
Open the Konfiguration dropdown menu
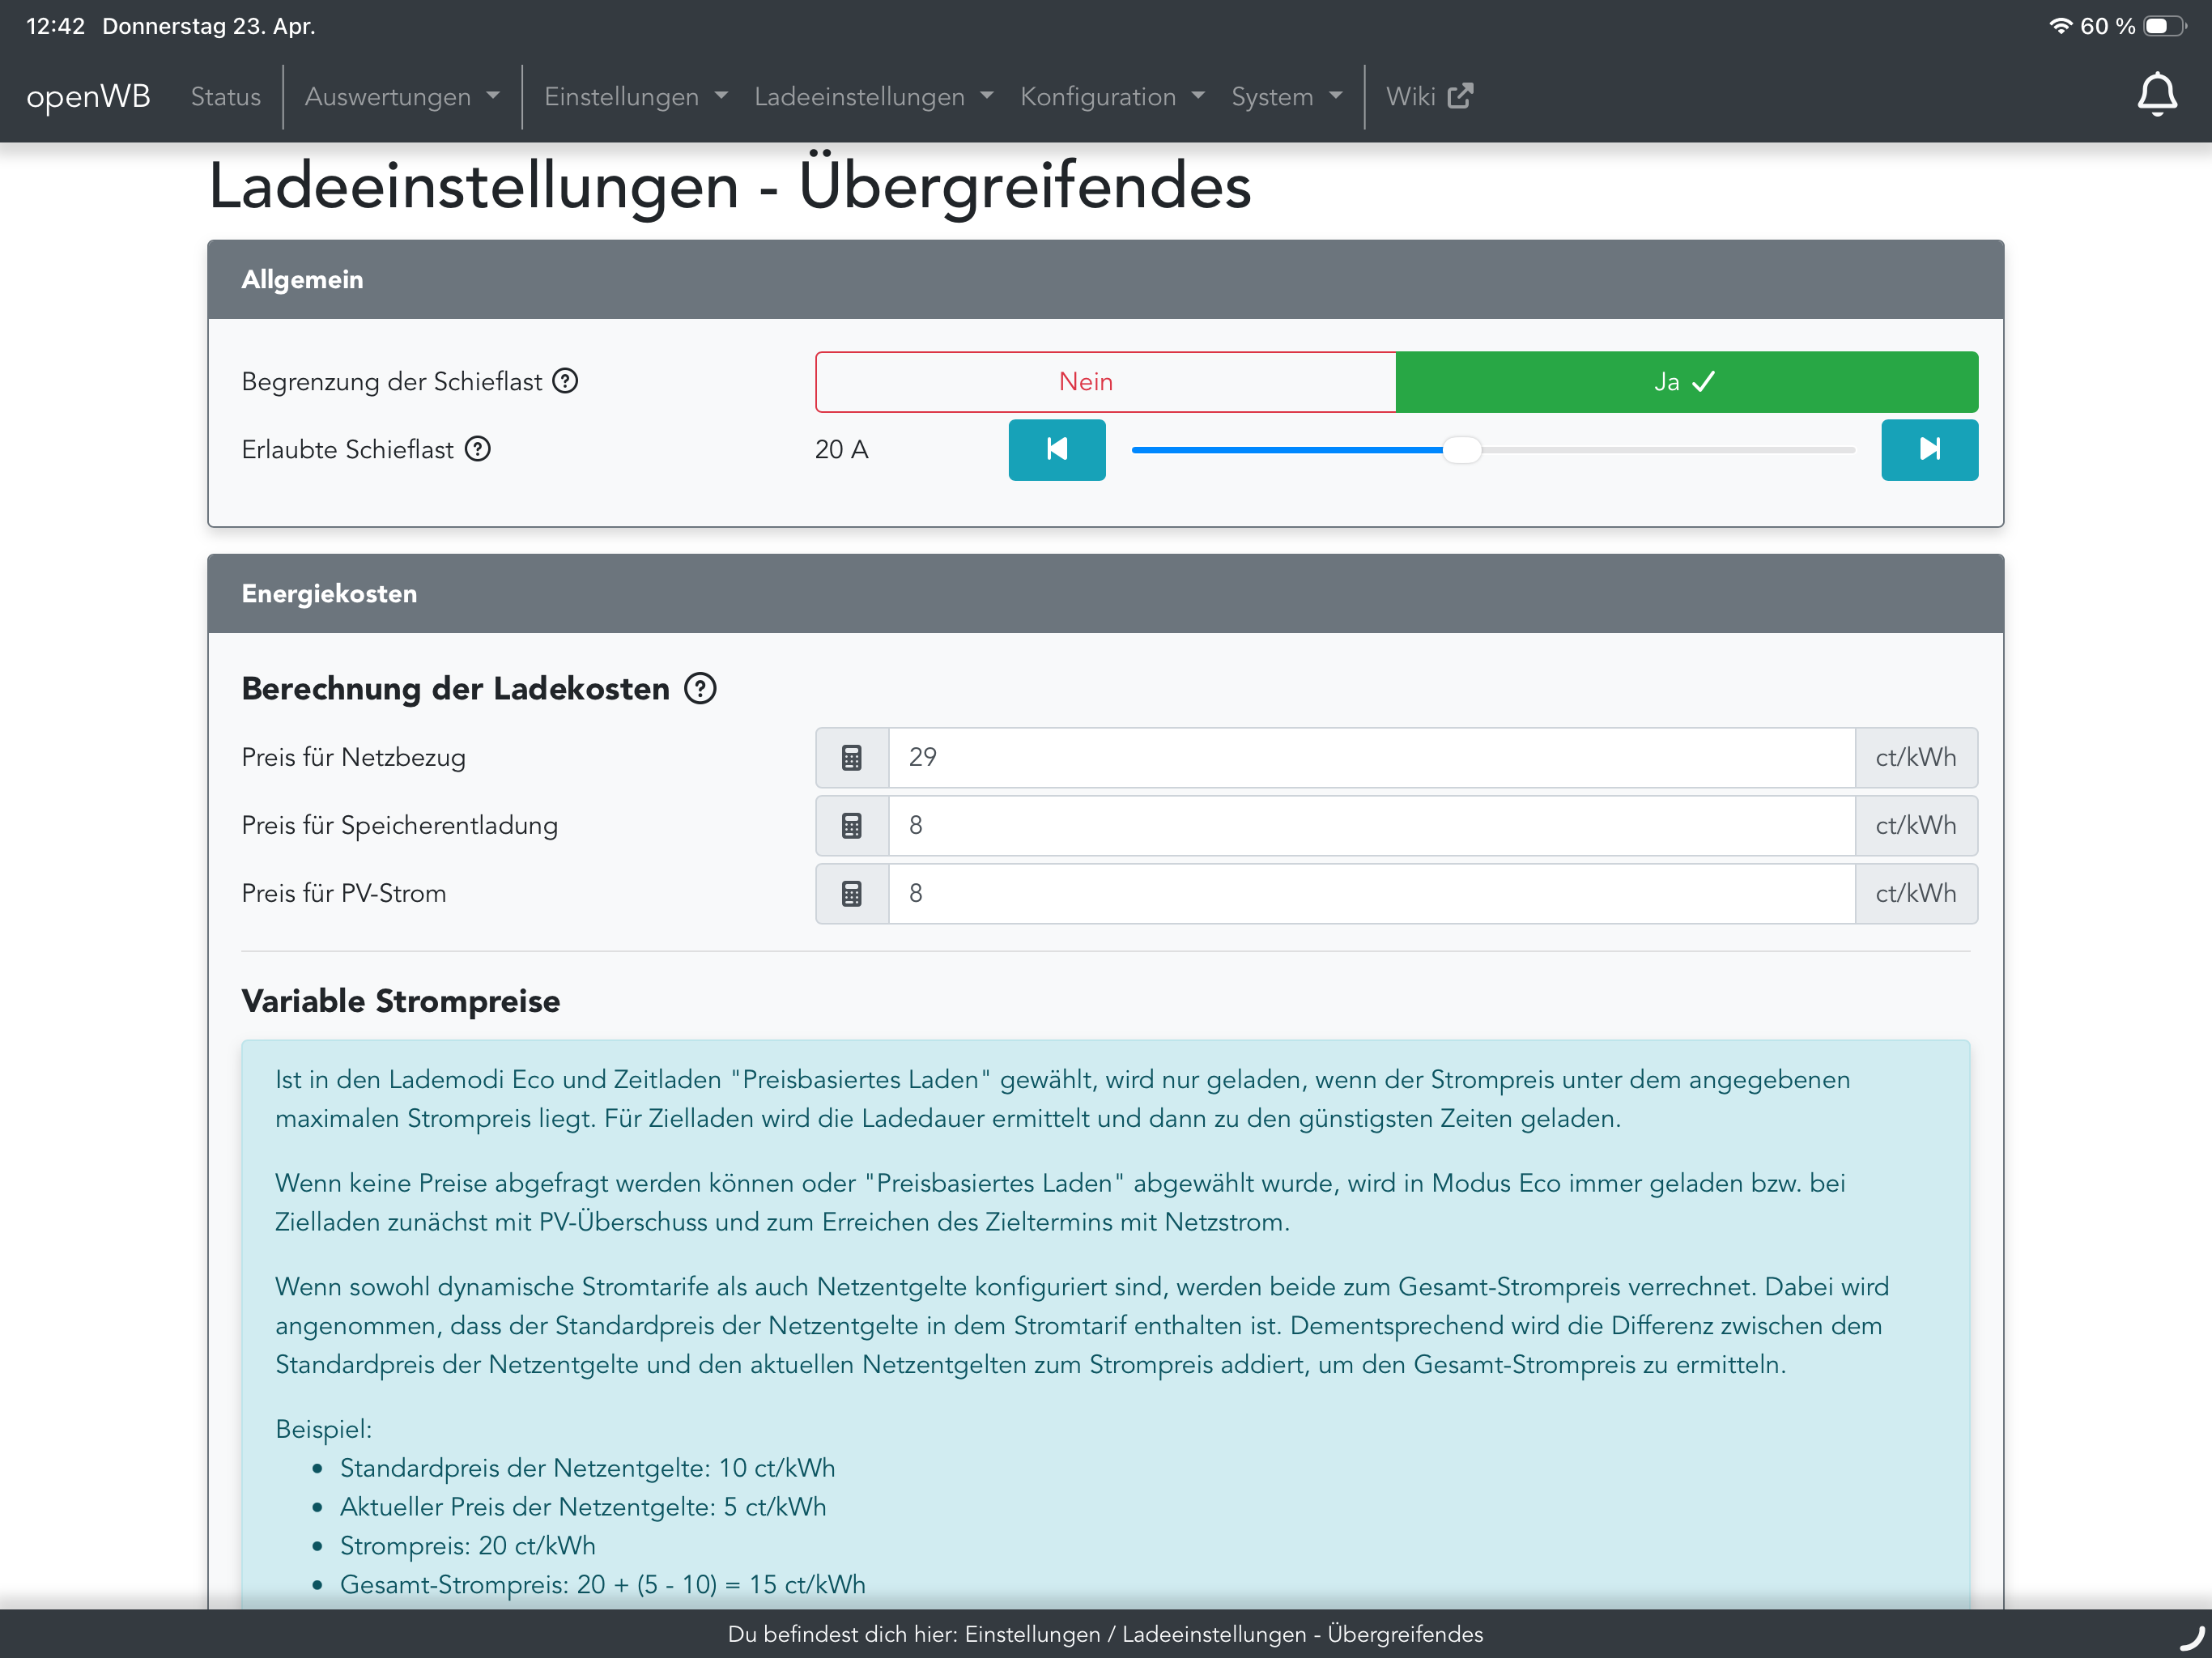1111,97
